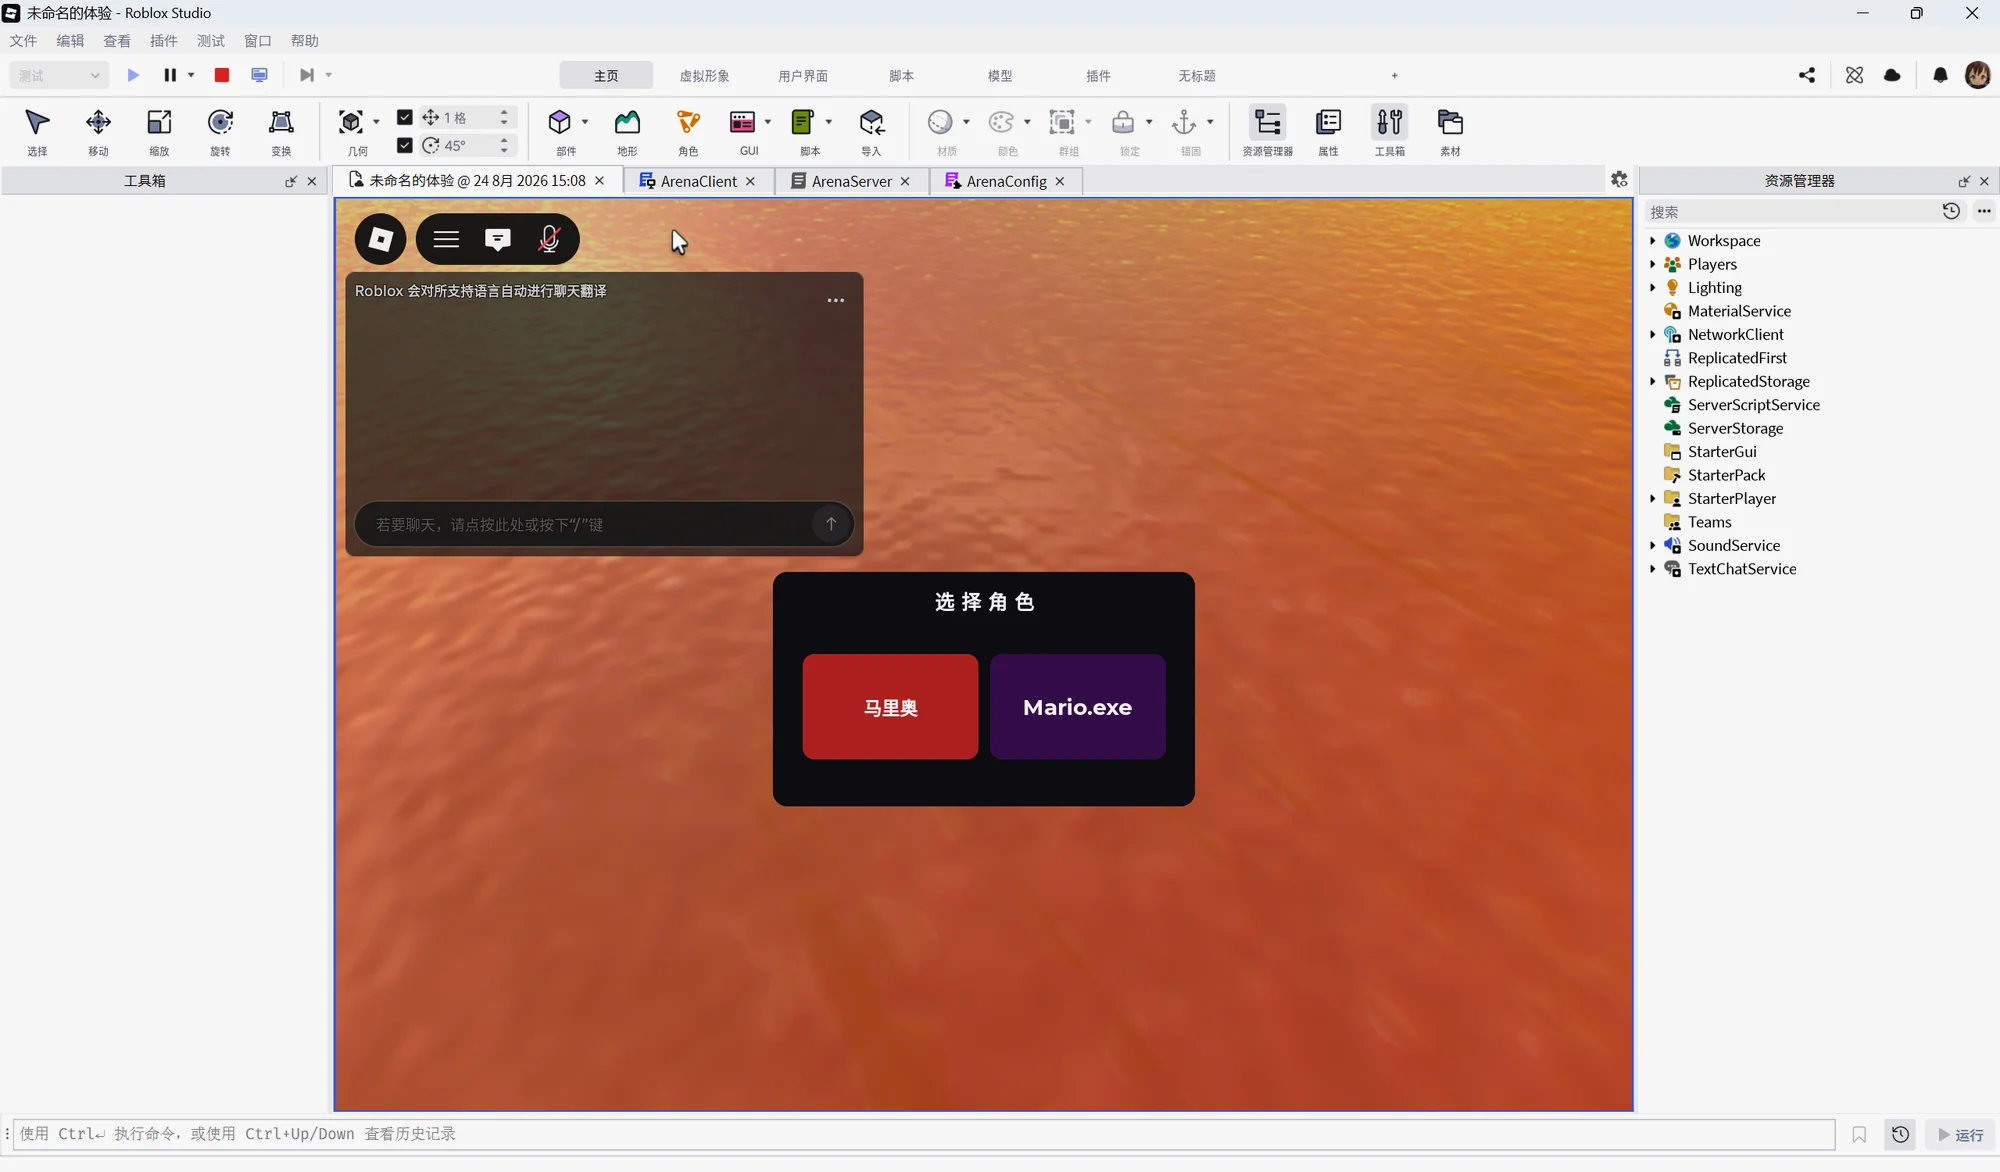Use the 变换 (Transform) tool
This screenshot has height=1172, width=2000.
click(x=281, y=131)
